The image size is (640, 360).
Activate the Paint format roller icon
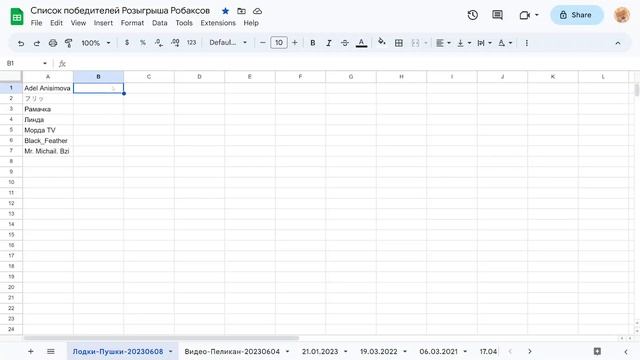click(x=69, y=43)
